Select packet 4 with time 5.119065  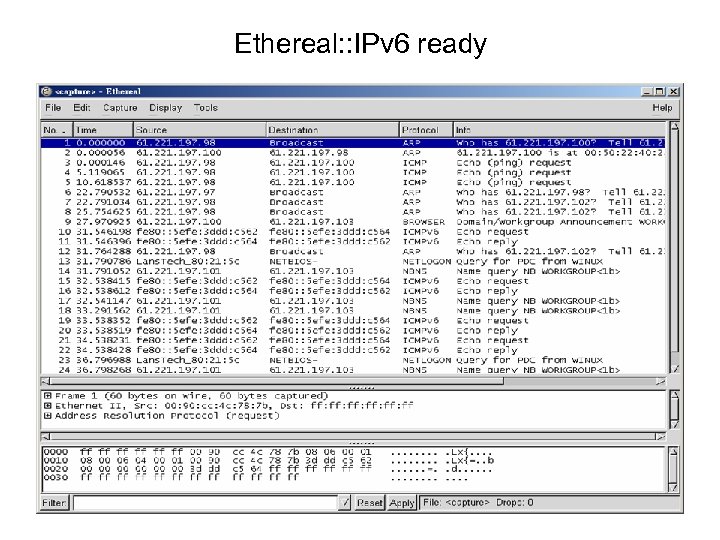tap(353, 172)
